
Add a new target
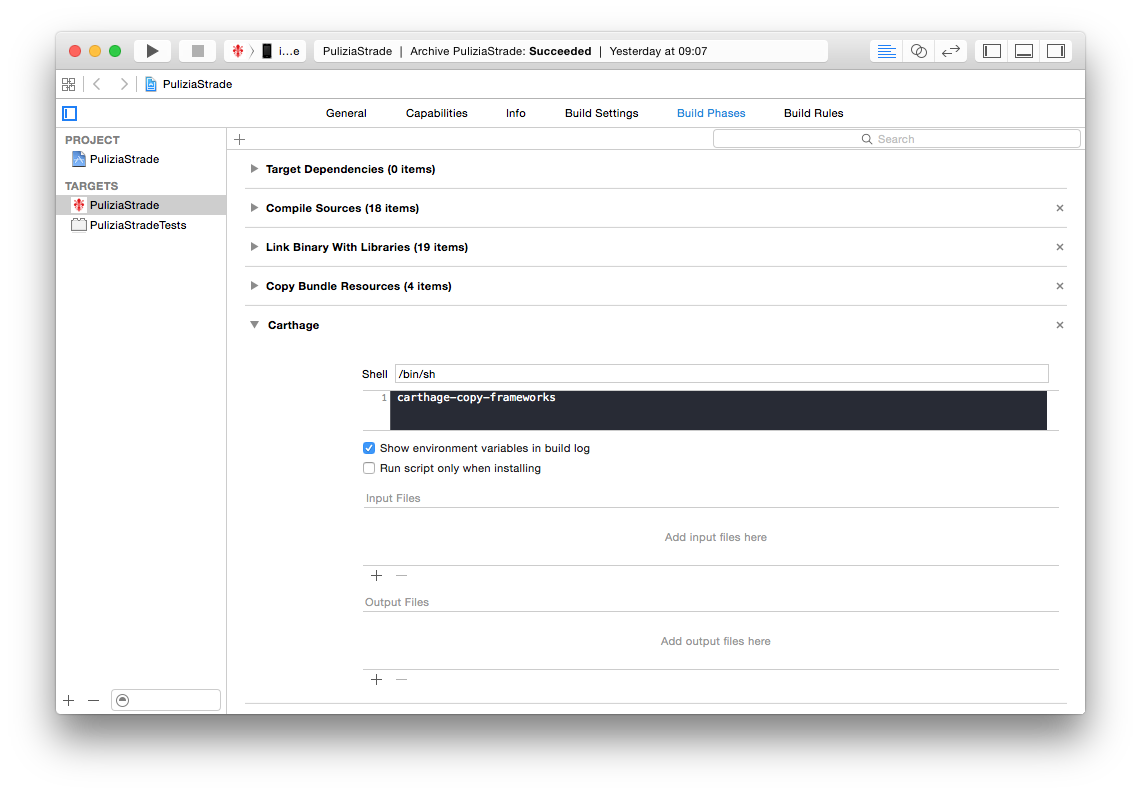pyautogui.click(x=68, y=701)
